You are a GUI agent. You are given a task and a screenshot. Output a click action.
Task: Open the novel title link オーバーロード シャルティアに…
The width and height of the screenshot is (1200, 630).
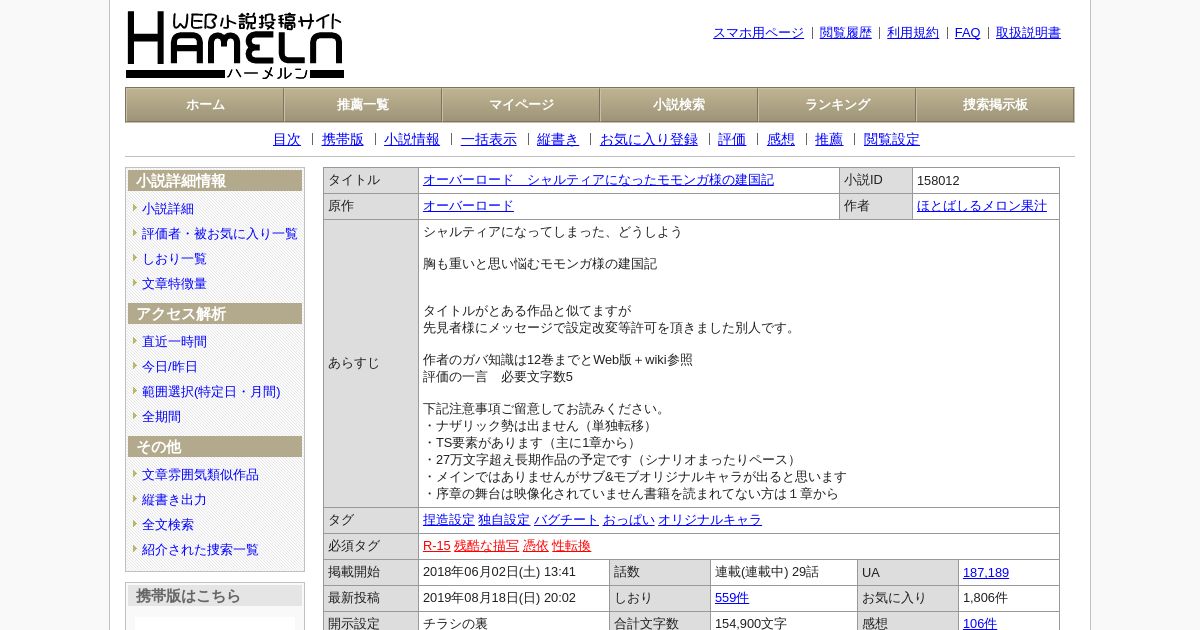[x=598, y=180]
